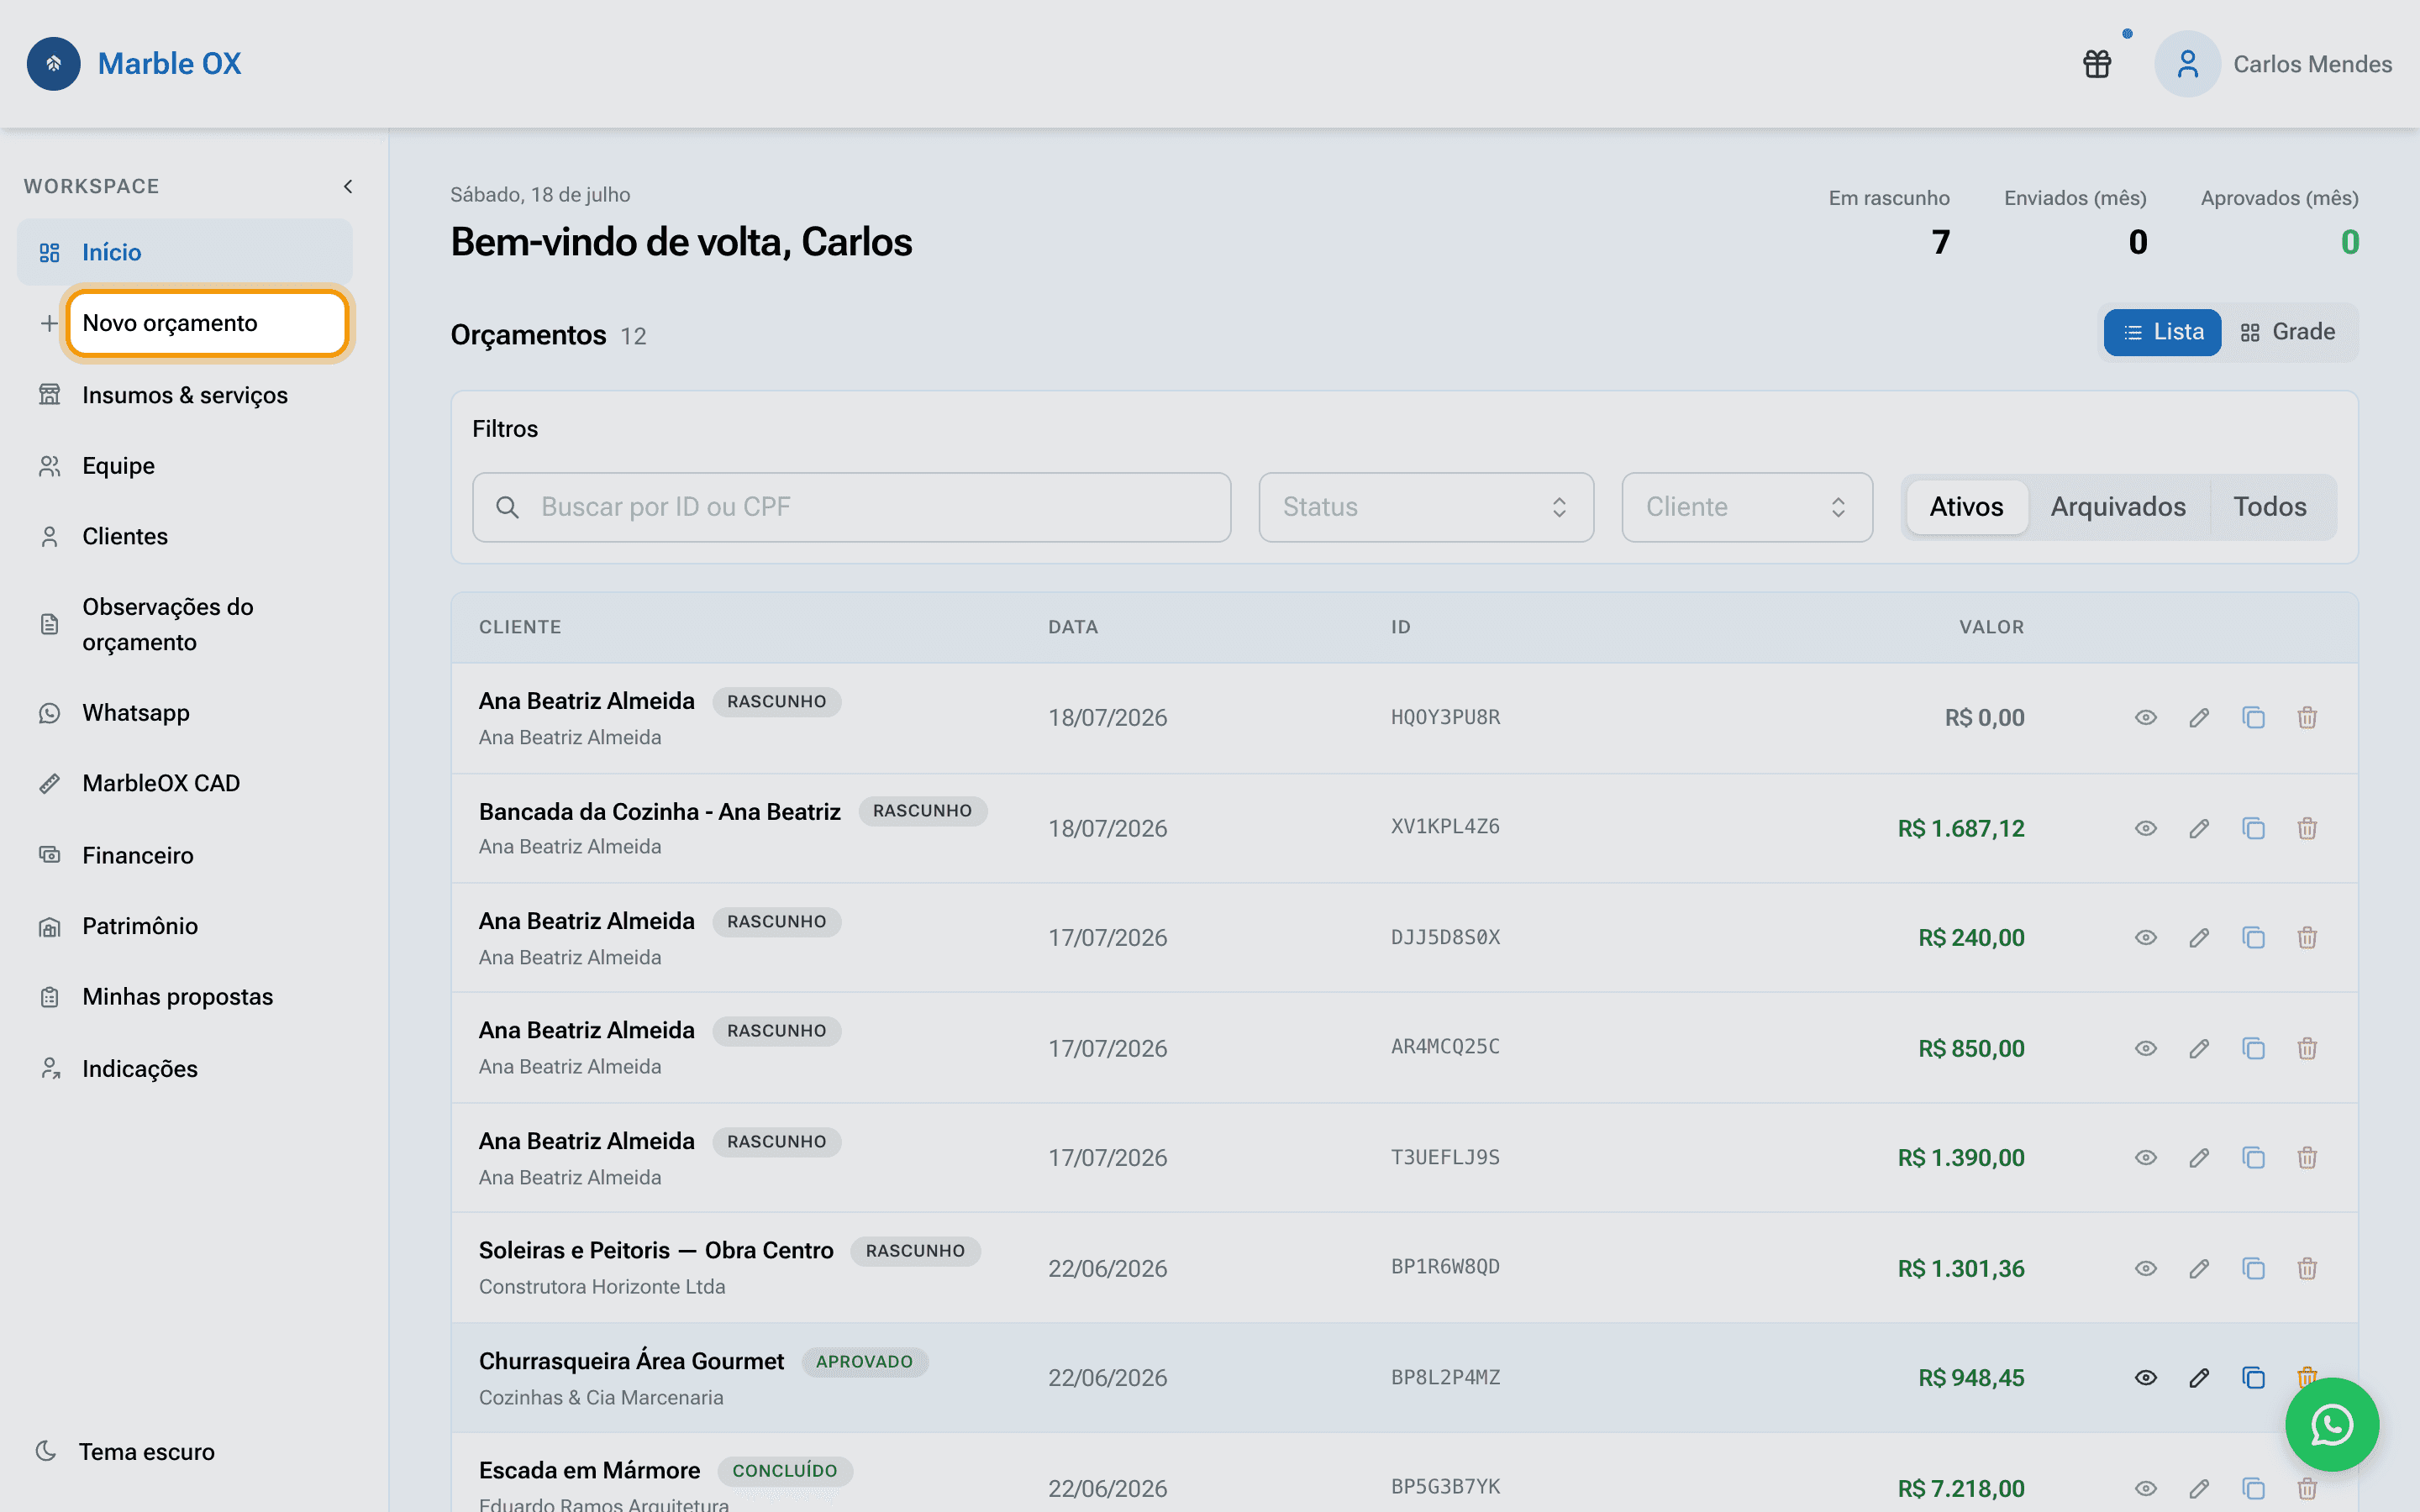Toggle Tema escuro dark theme

[126, 1451]
